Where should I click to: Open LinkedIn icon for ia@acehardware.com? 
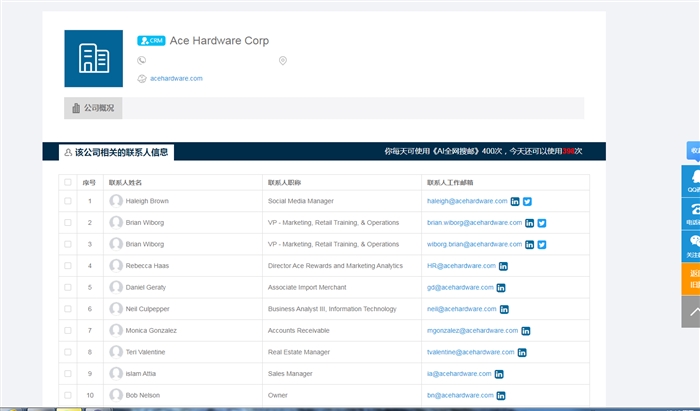pos(499,374)
